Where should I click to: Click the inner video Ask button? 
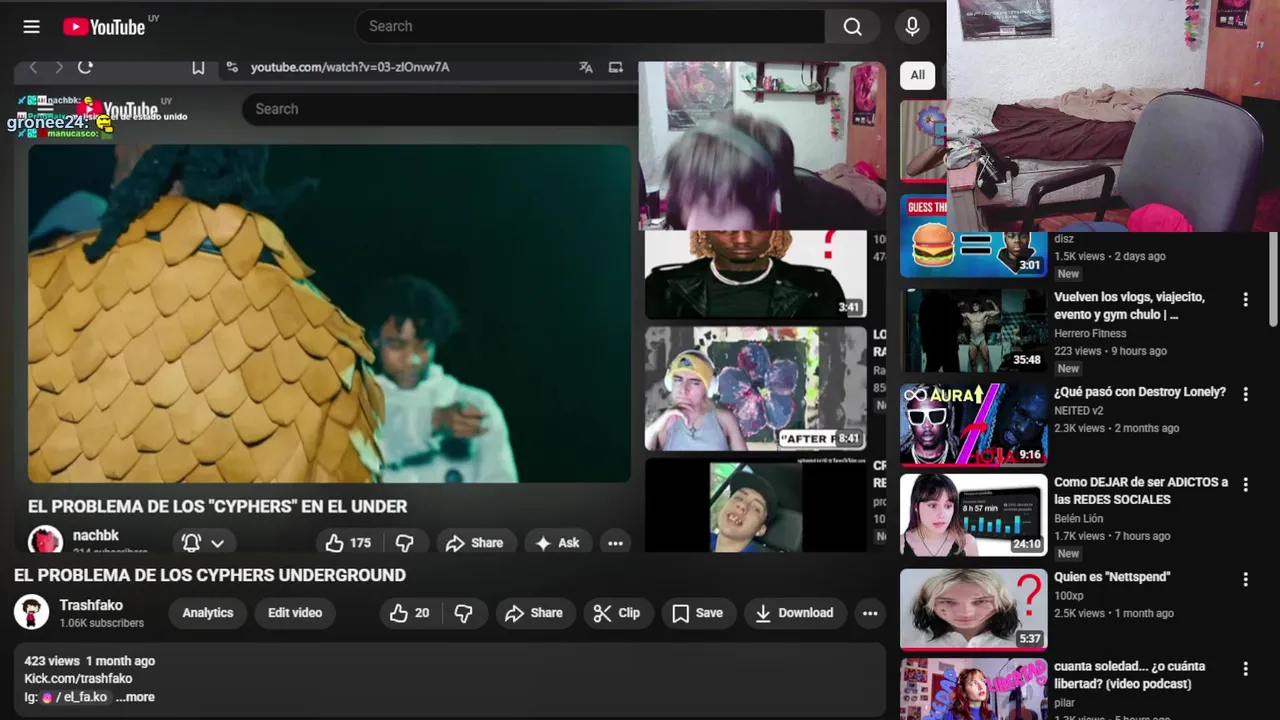[558, 543]
